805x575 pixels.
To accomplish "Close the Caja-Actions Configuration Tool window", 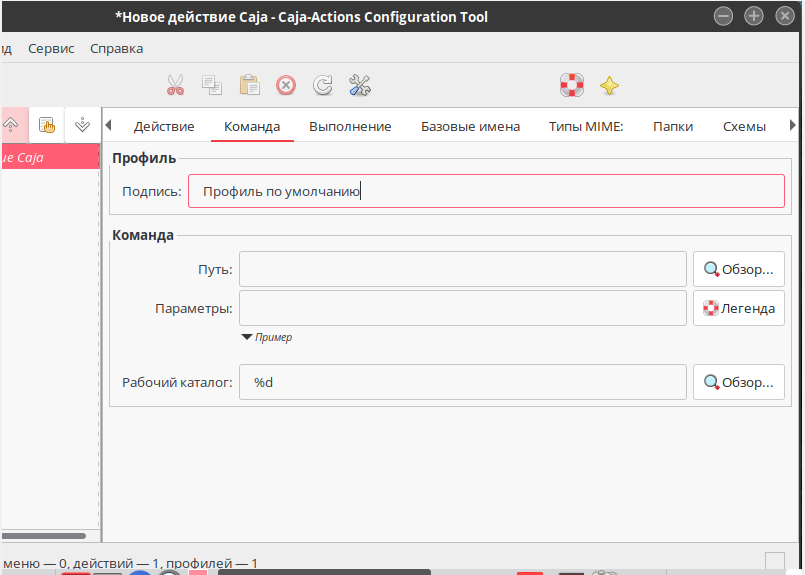I will click(784, 16).
